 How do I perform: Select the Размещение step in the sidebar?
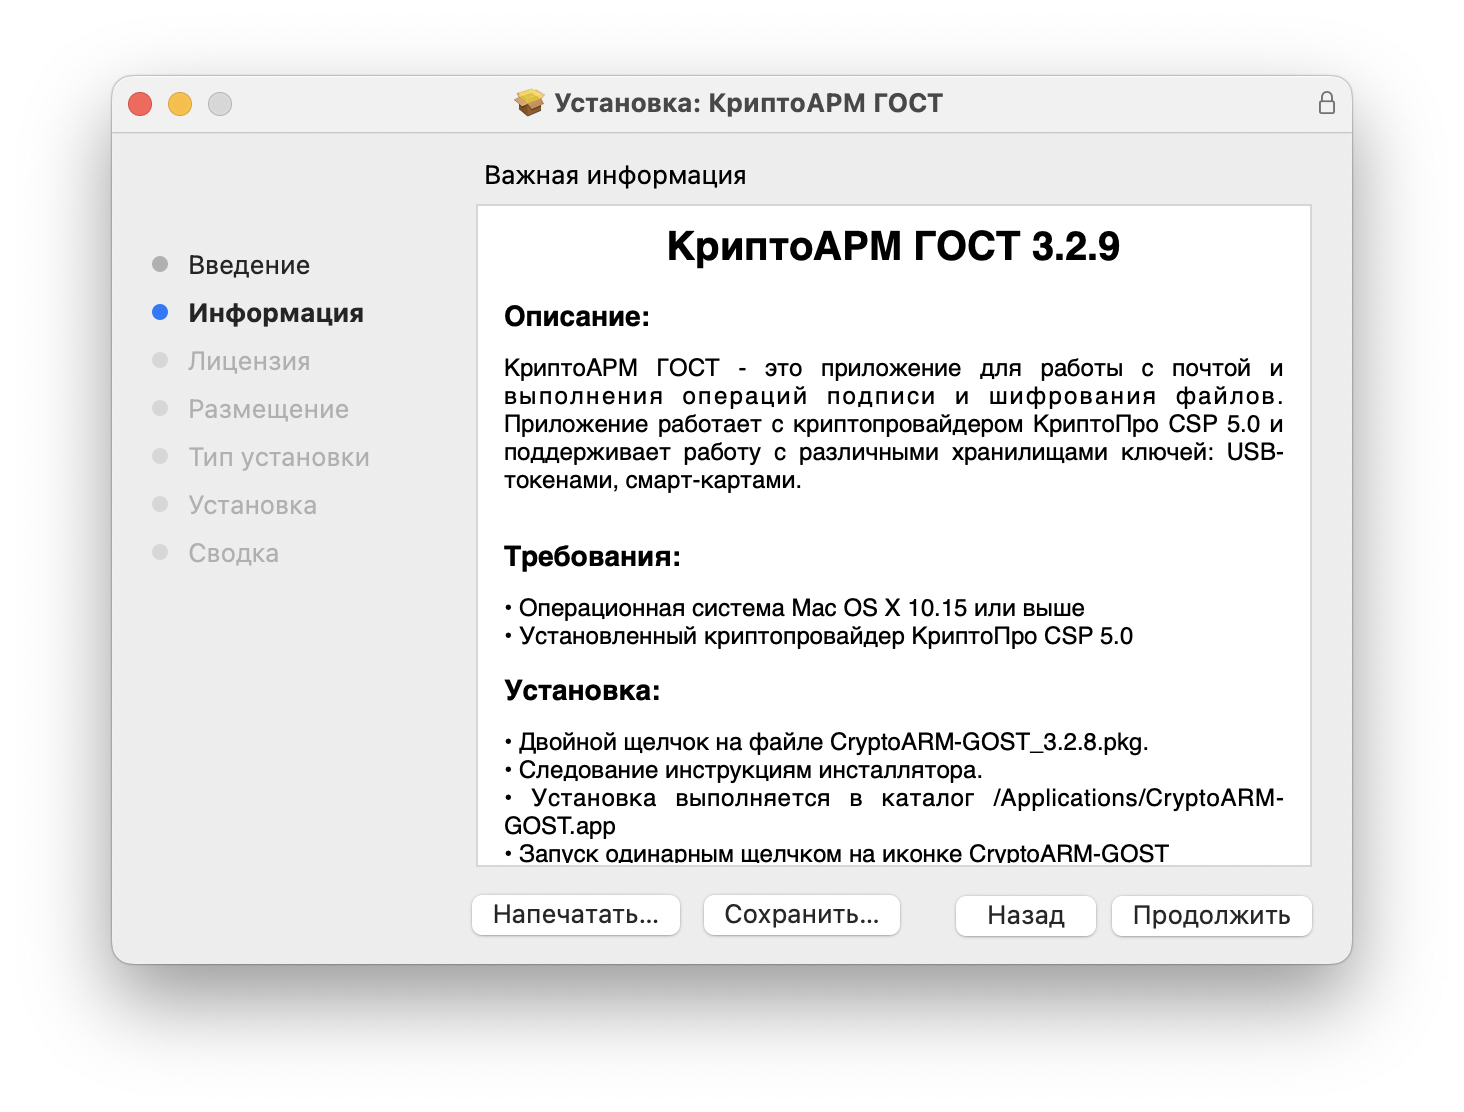[268, 408]
